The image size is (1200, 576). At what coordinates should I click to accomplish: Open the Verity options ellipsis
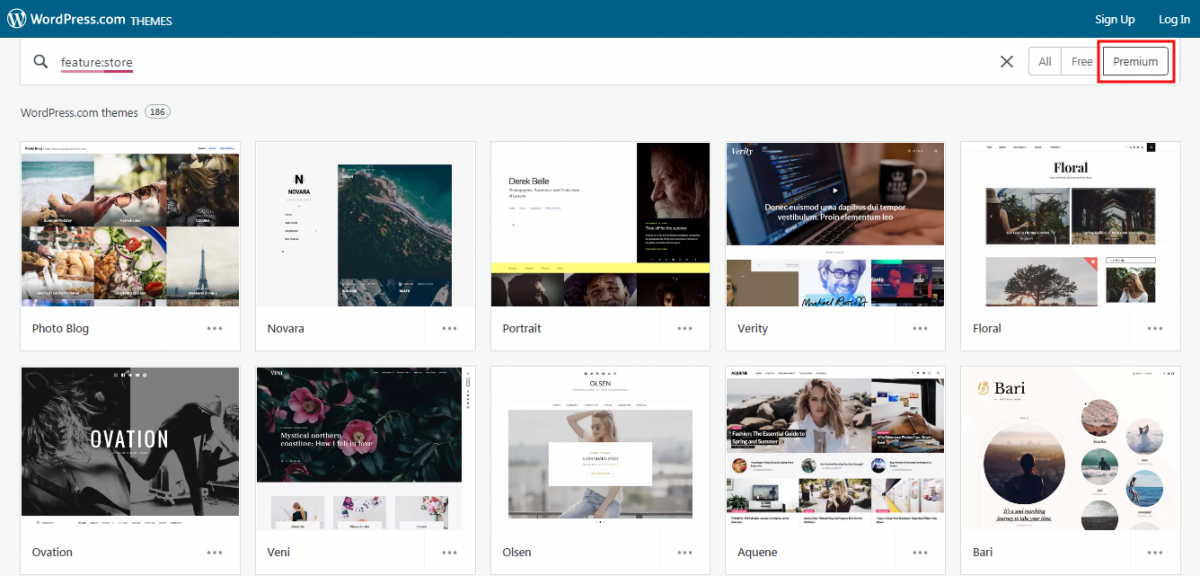click(920, 328)
